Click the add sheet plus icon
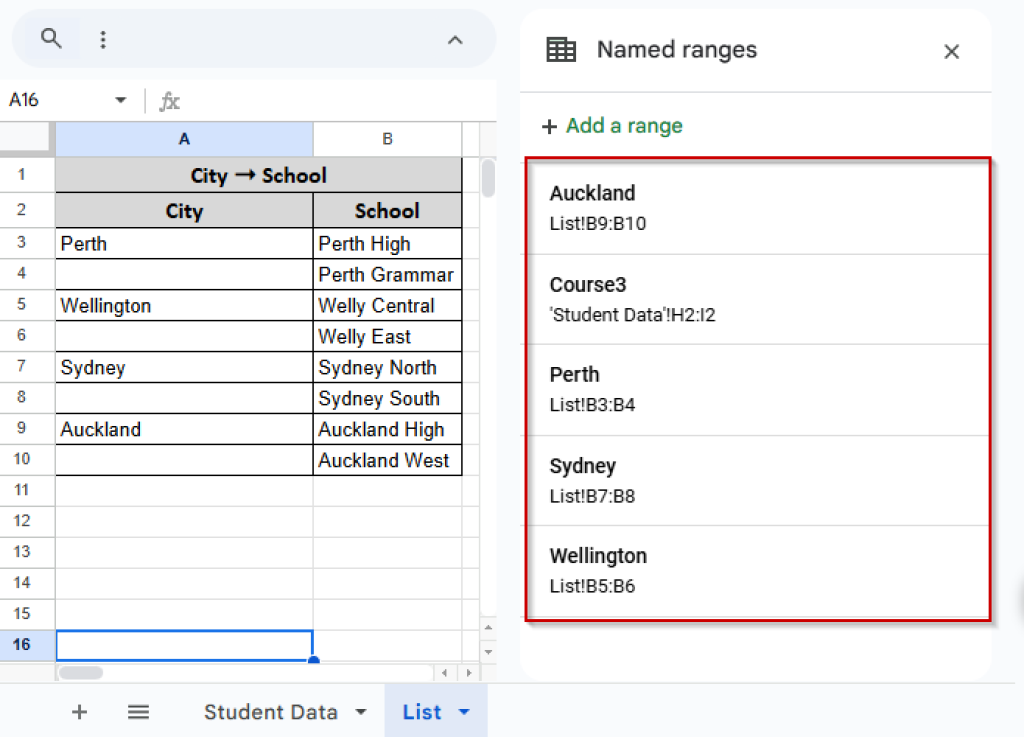This screenshot has width=1024, height=737. tap(79, 712)
